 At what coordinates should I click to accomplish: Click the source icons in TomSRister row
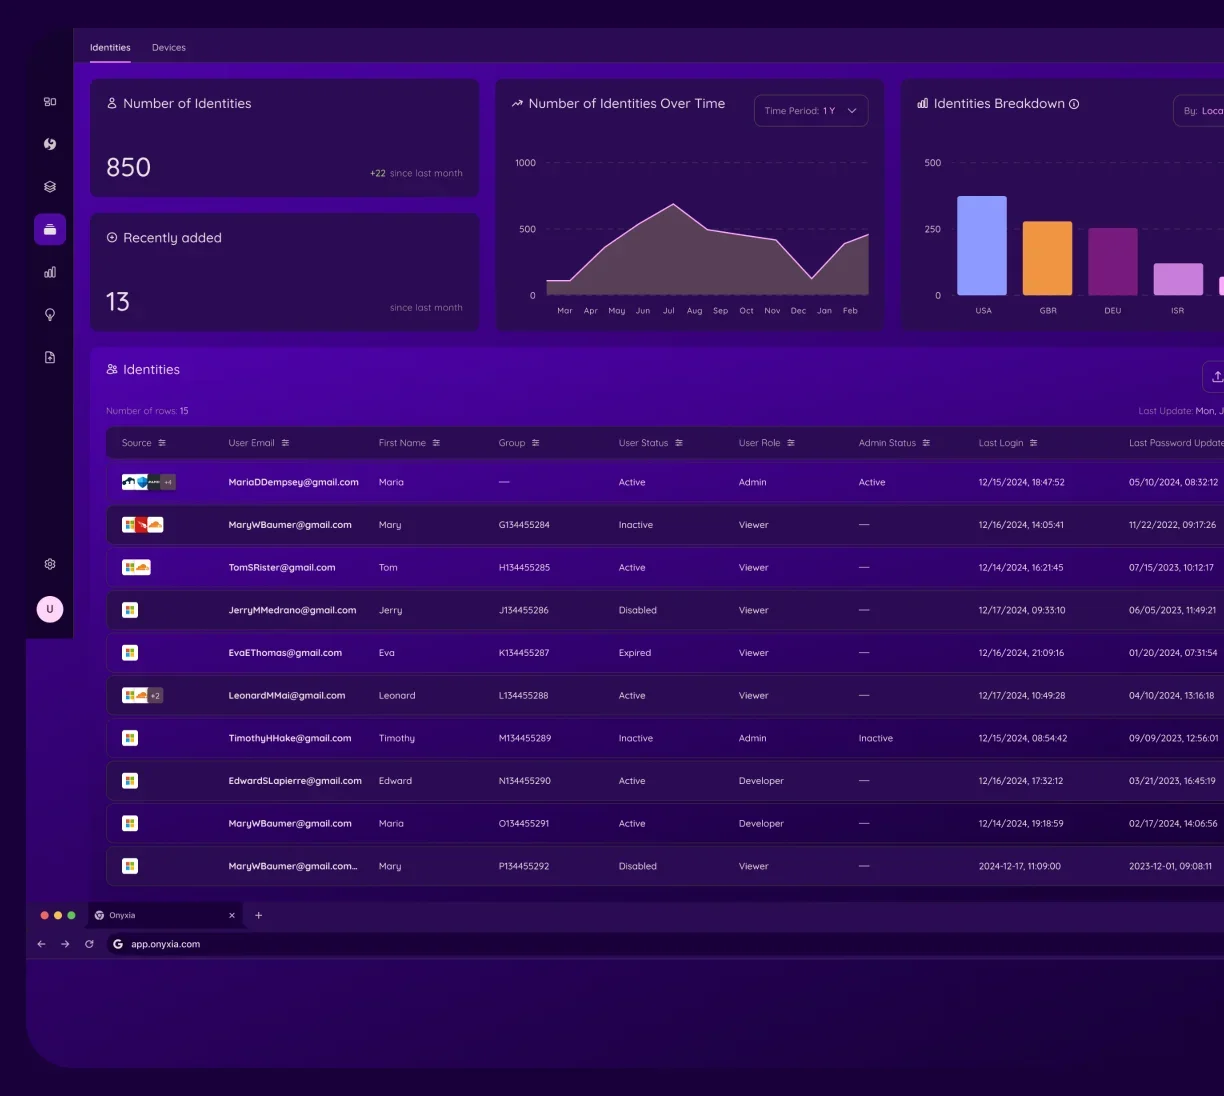[136, 568]
